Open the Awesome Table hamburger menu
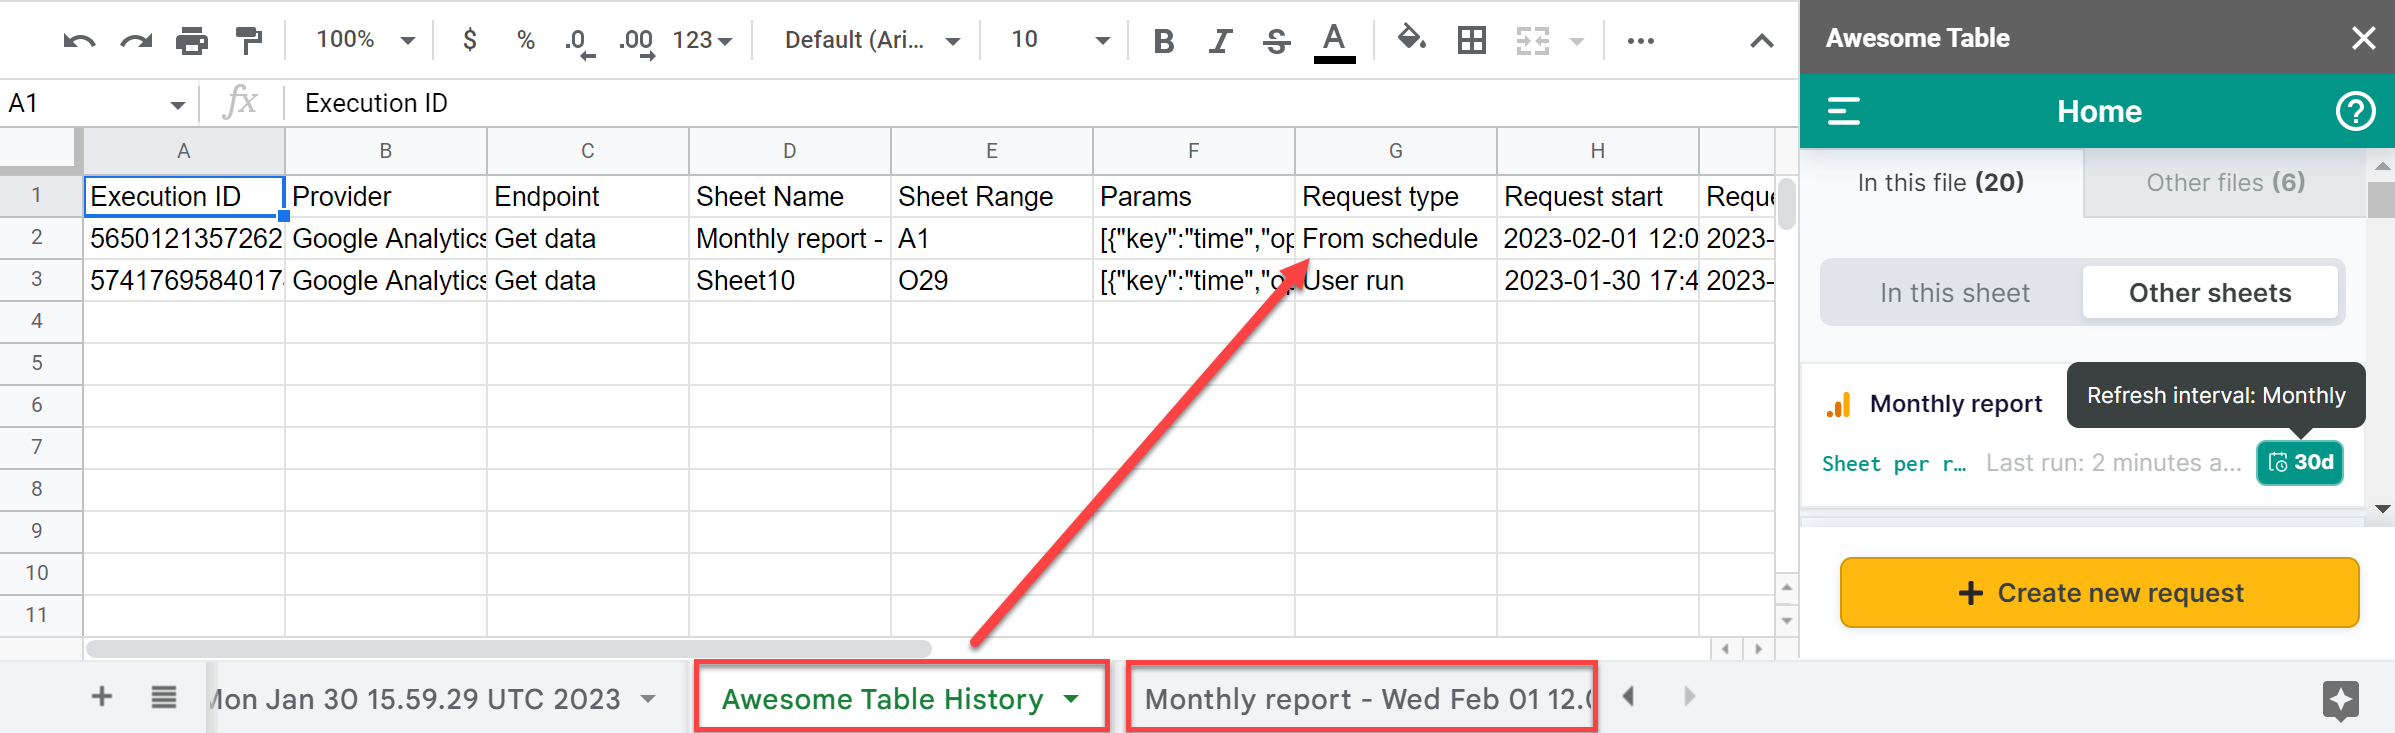The width and height of the screenshot is (2395, 733). (1843, 111)
